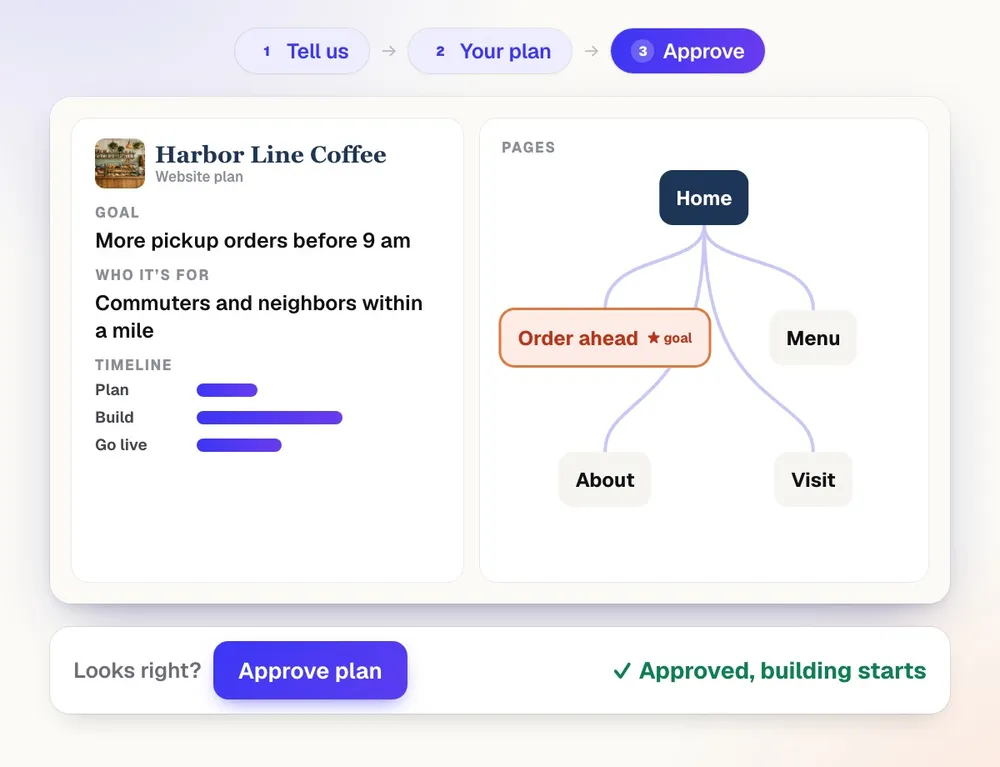Click the PAGES section label
The height and width of the screenshot is (767, 1000).
pos(528,147)
